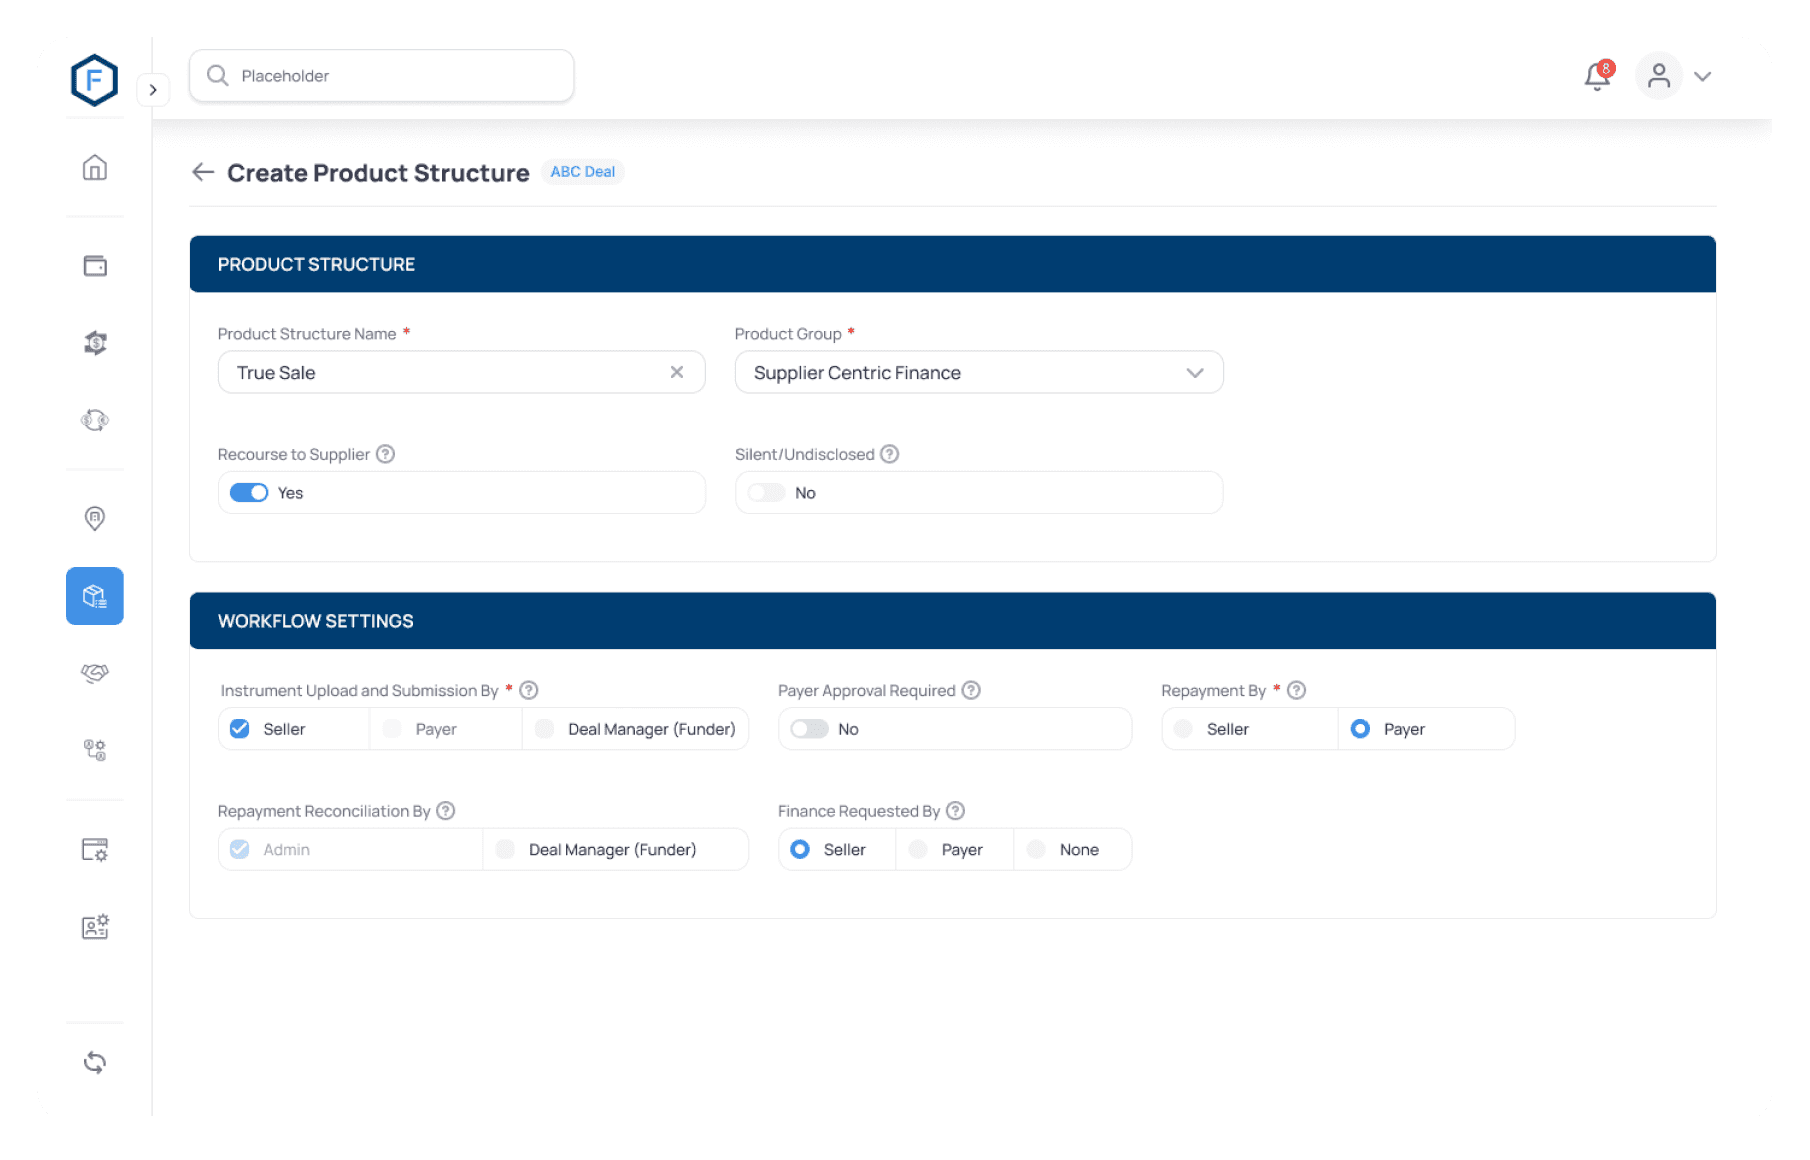Open the handshake deals sidebar icon
This screenshot has height=1160, width=1810.
95,673
